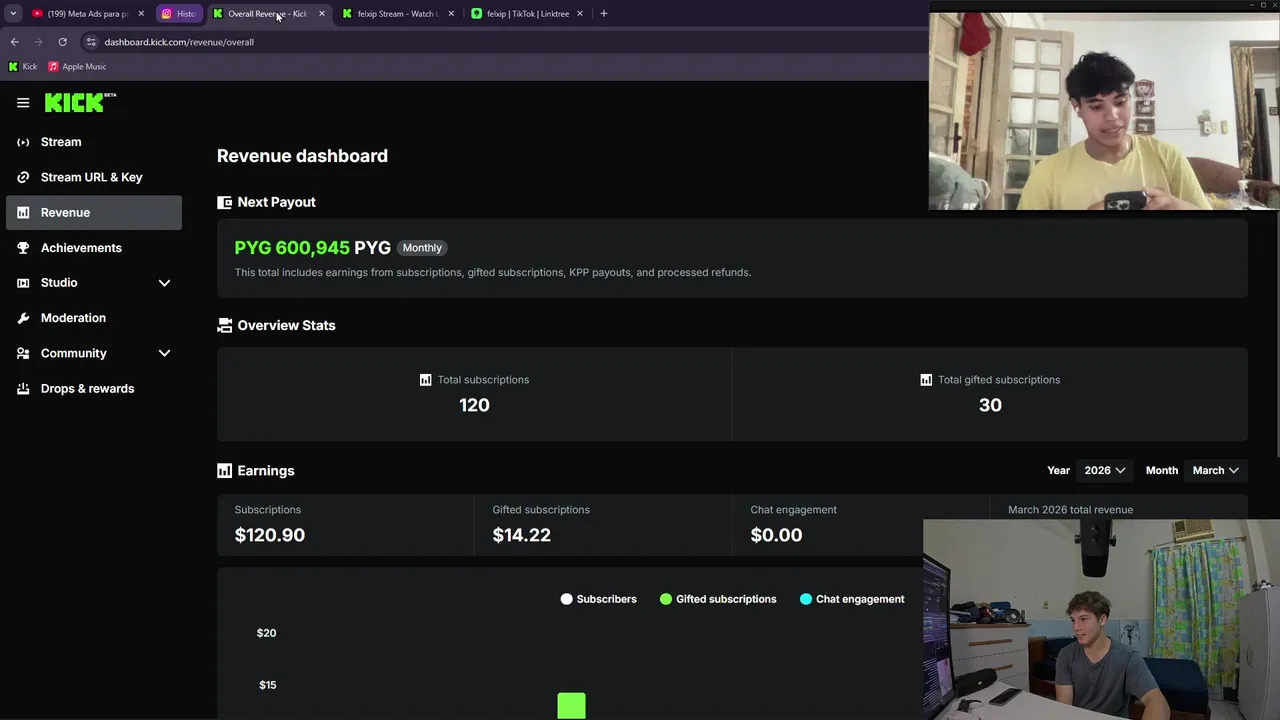Toggle the Subscribers chart legend item
The height and width of the screenshot is (720, 1280).
598,599
